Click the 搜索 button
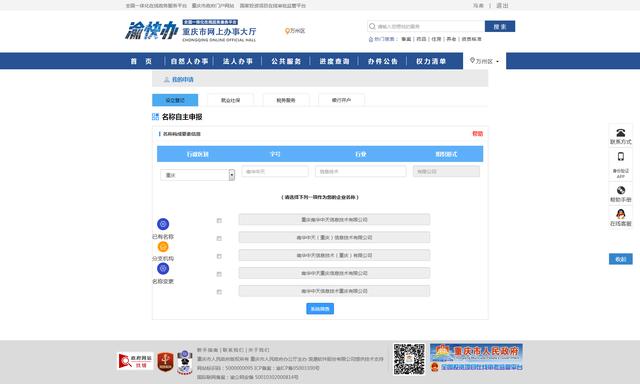The image size is (640, 384). (x=500, y=27)
